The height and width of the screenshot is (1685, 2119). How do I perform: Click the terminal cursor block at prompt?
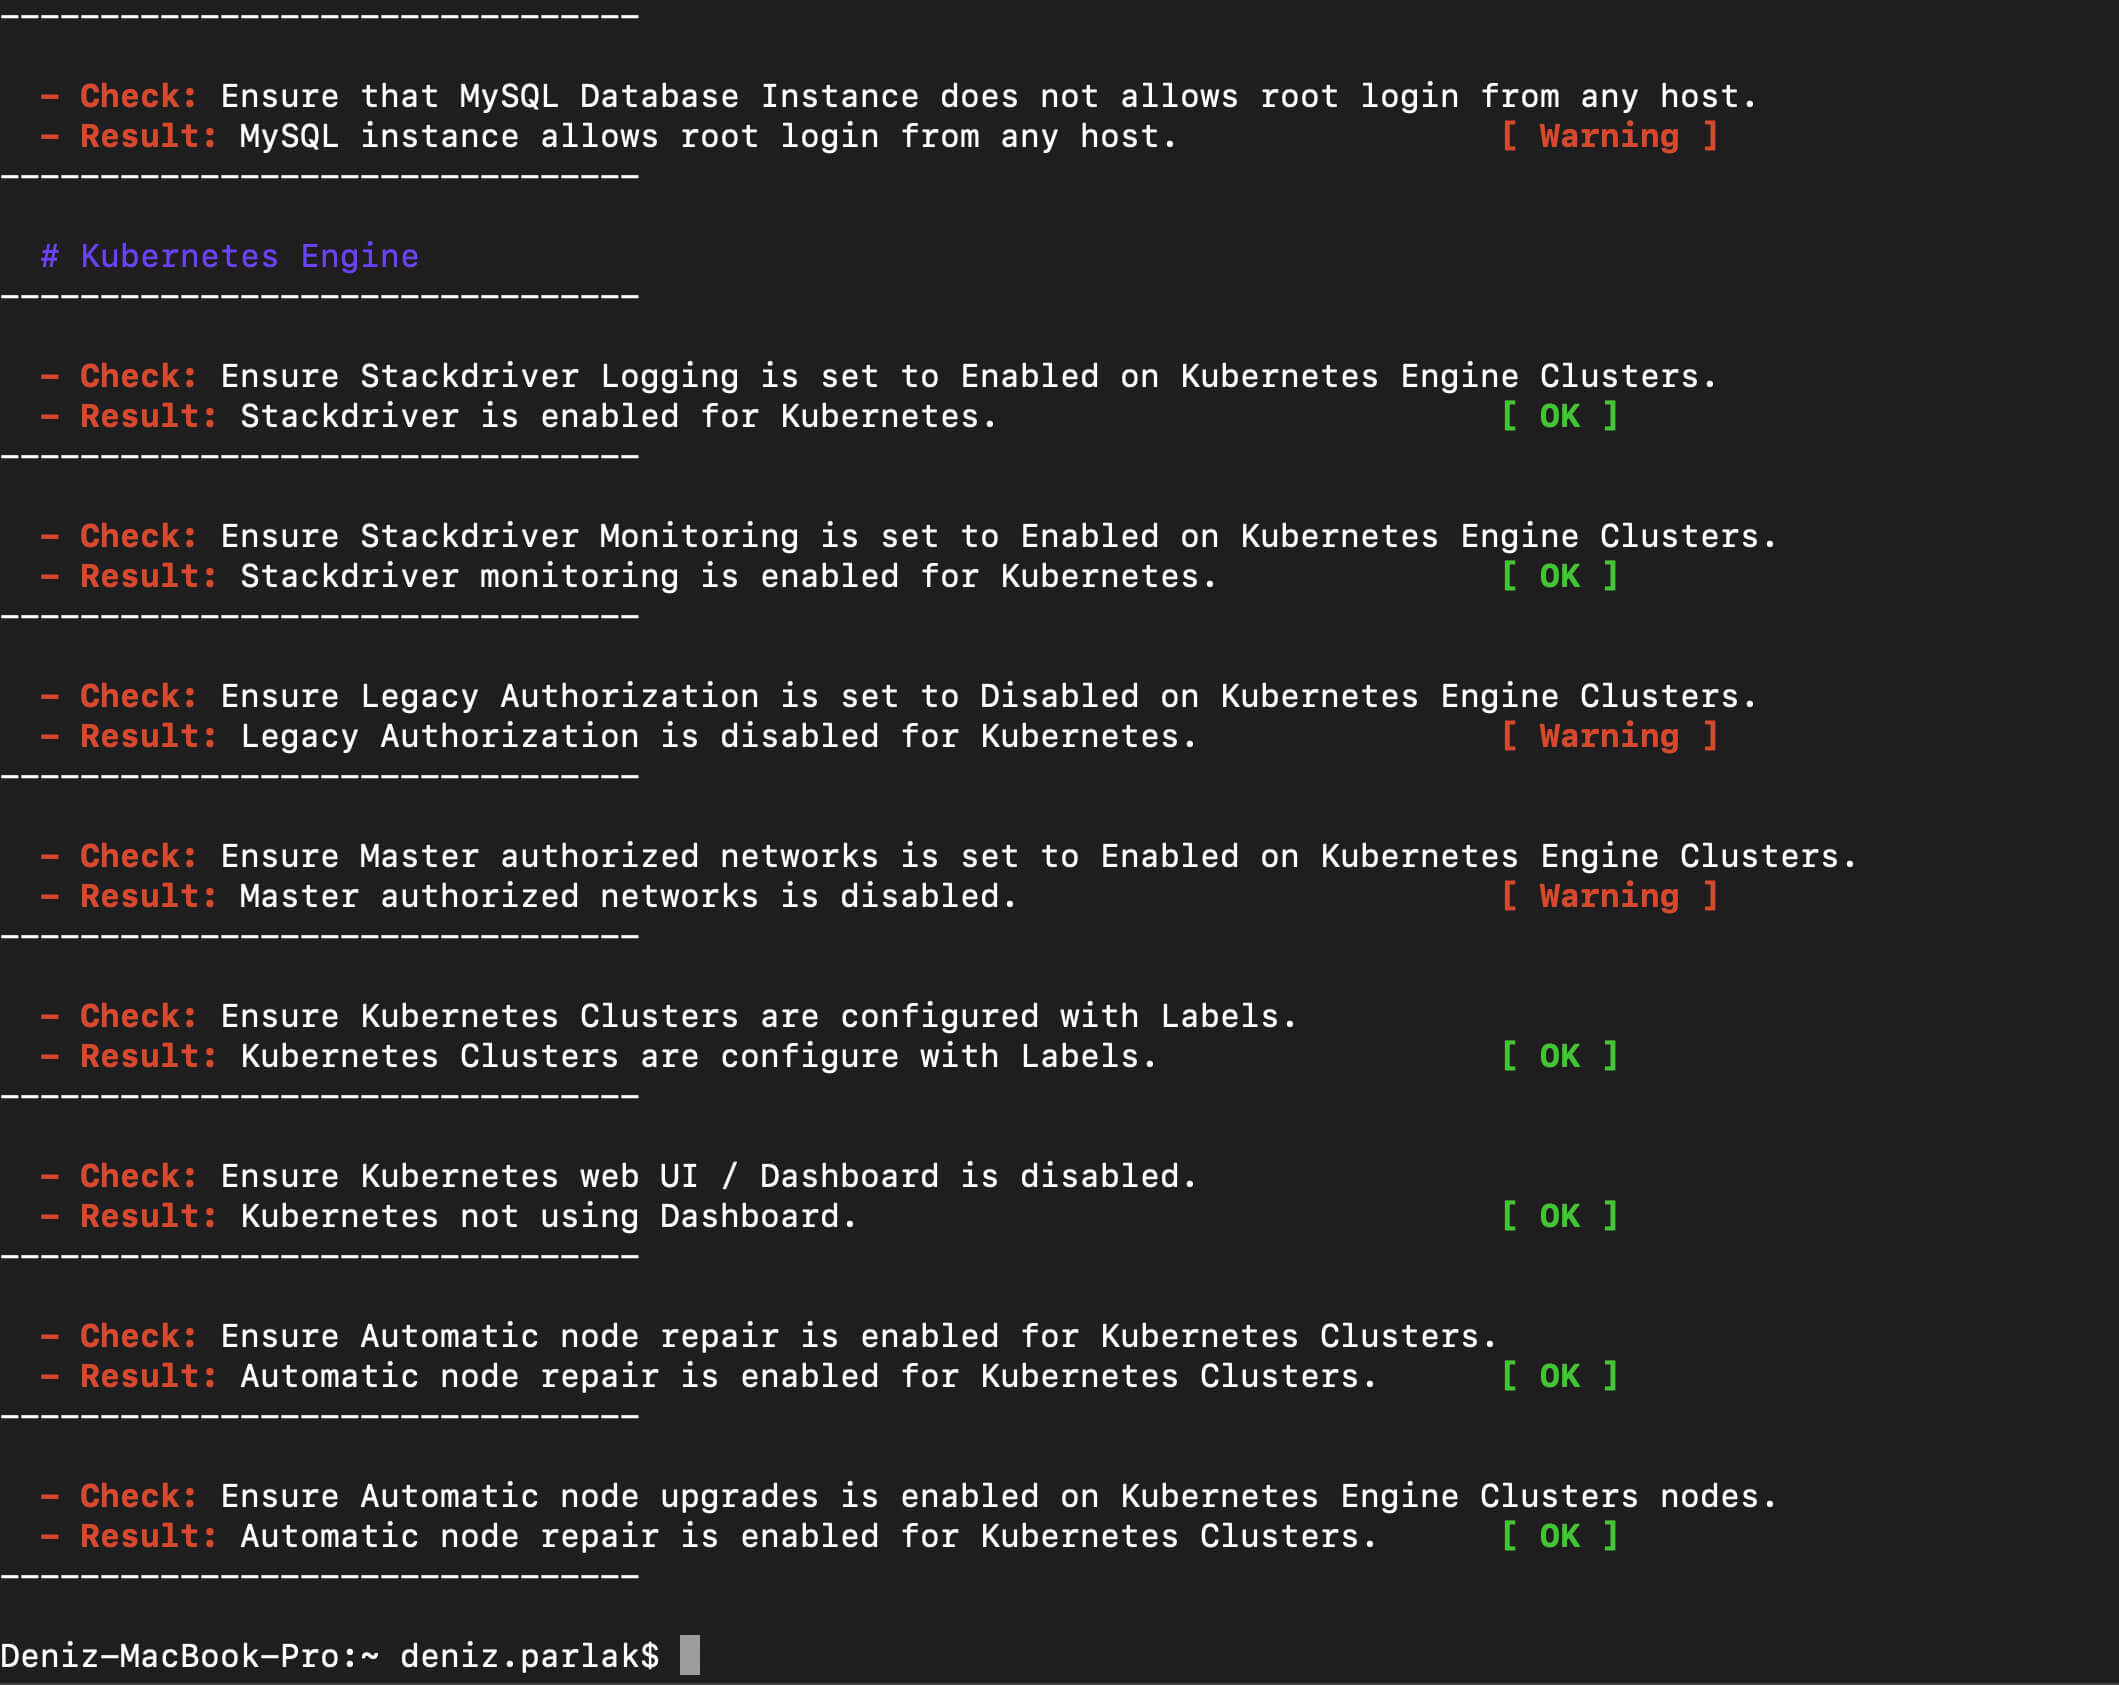pos(689,1655)
